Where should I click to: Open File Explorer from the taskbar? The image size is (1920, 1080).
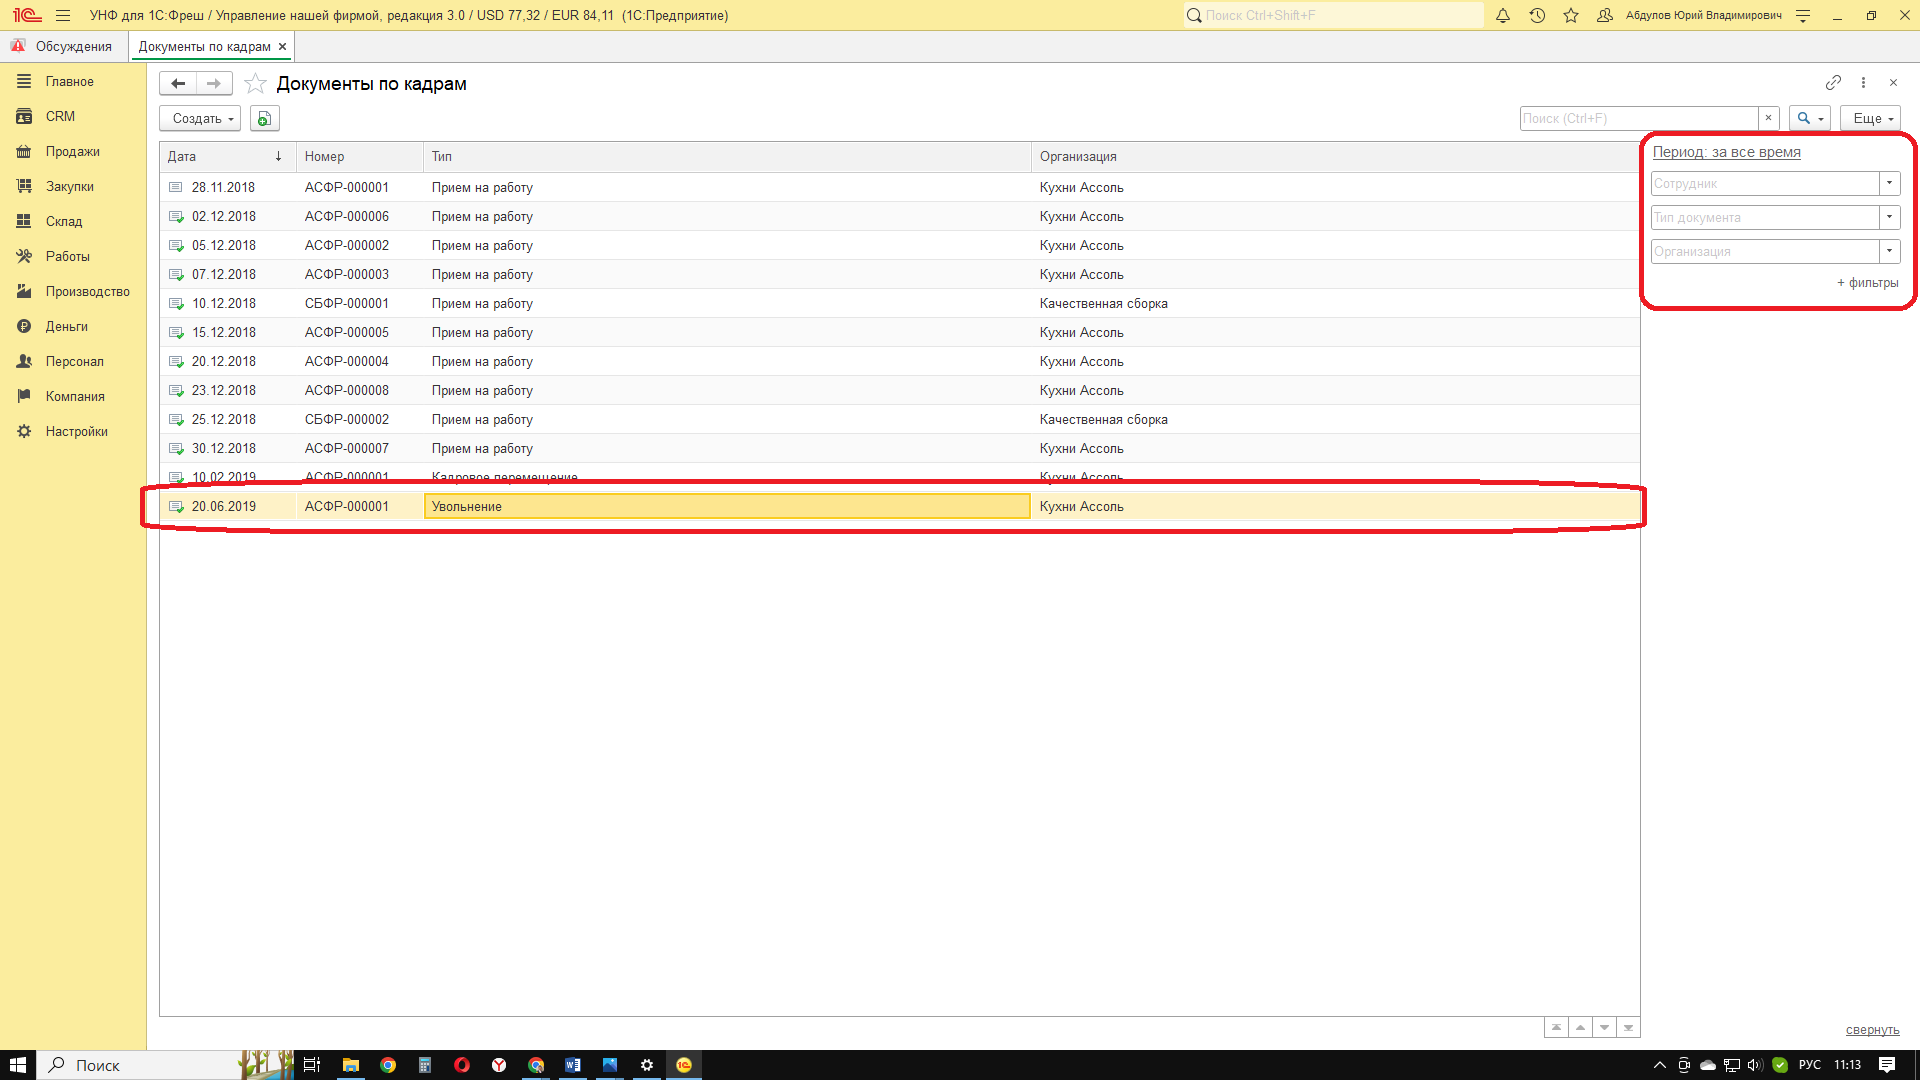coord(350,1065)
